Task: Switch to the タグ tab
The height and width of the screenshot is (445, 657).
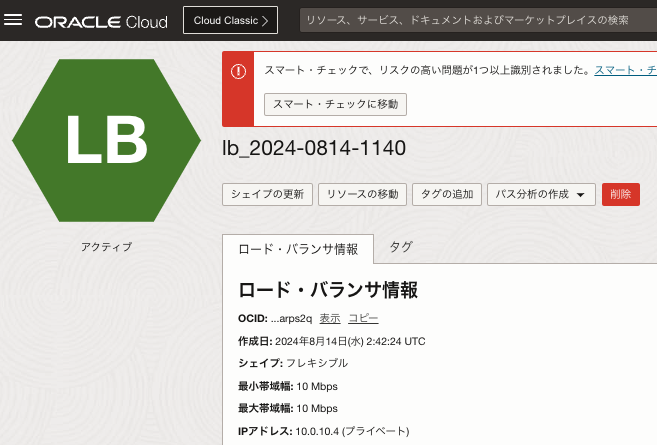Action: (x=401, y=247)
